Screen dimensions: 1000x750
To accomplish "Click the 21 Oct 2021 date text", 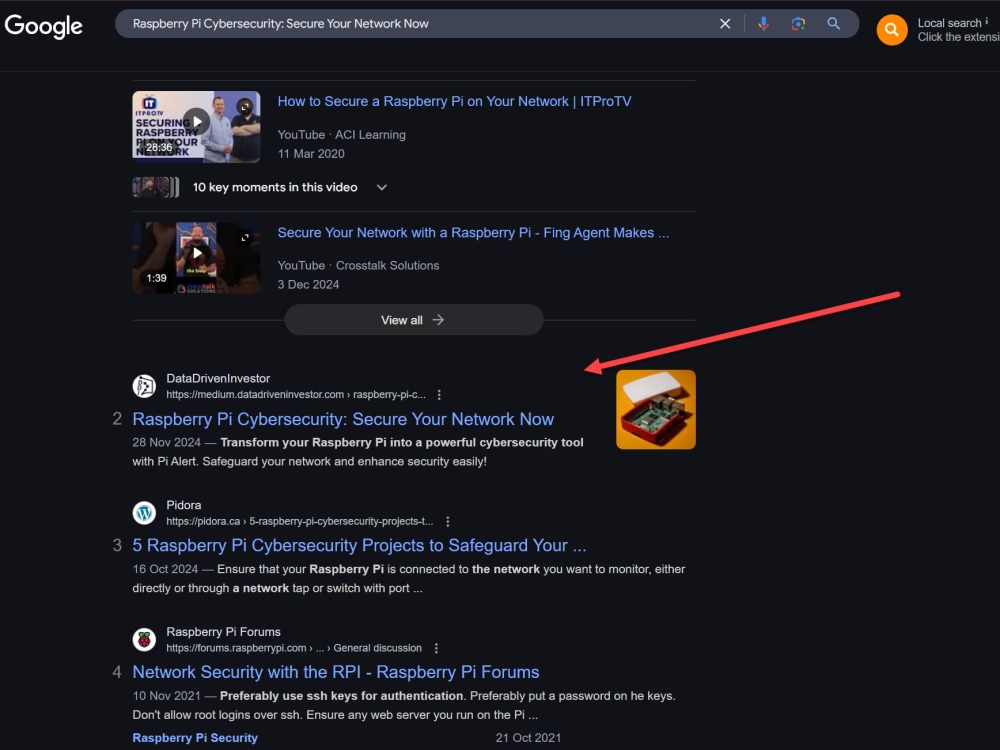I will (528, 738).
